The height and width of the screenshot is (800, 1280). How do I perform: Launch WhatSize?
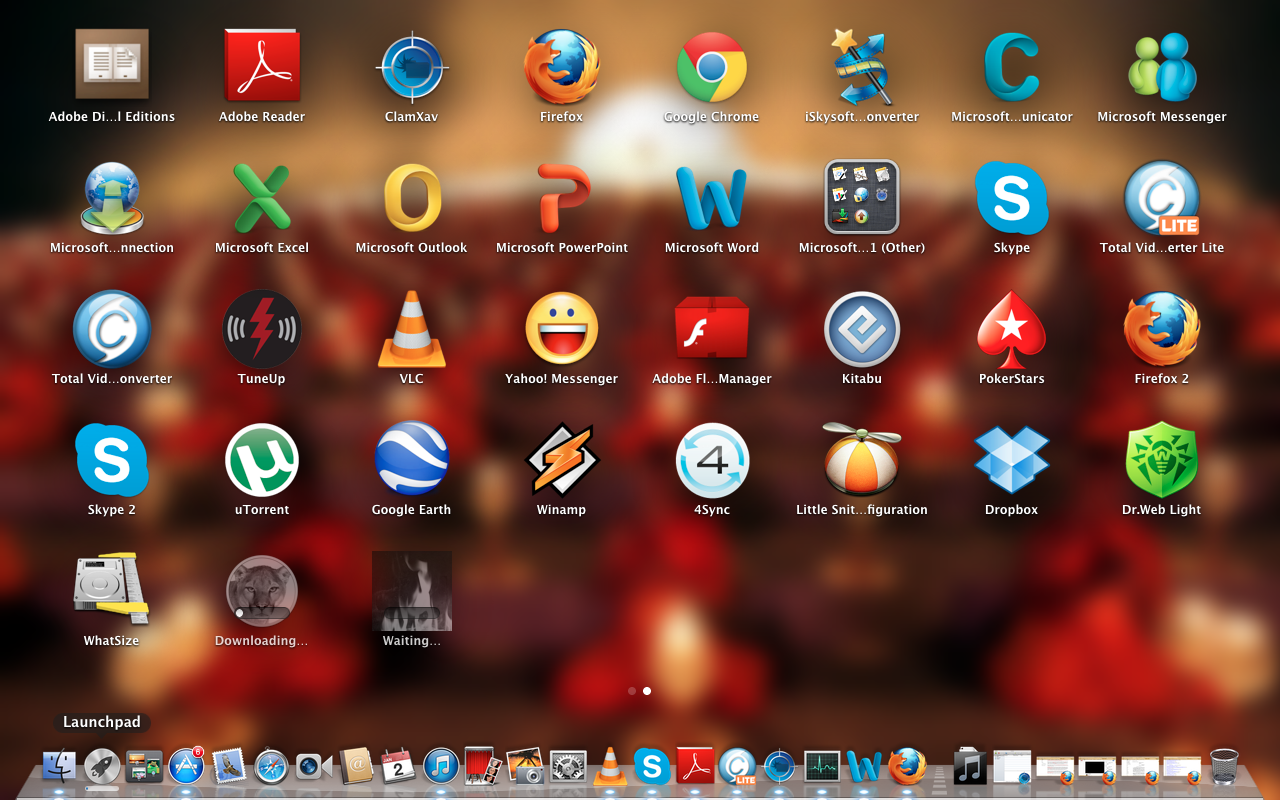112,590
